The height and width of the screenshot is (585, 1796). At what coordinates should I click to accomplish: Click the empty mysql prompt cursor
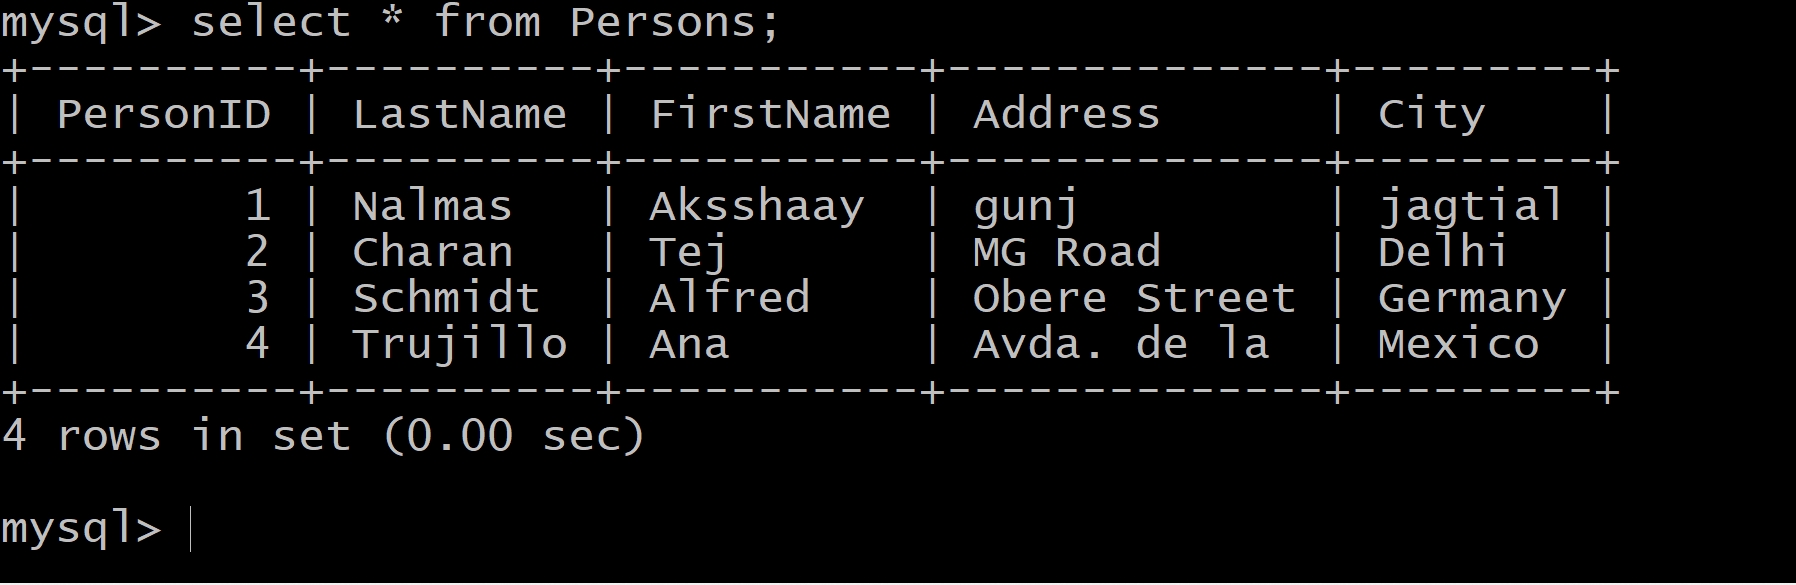coord(190,530)
